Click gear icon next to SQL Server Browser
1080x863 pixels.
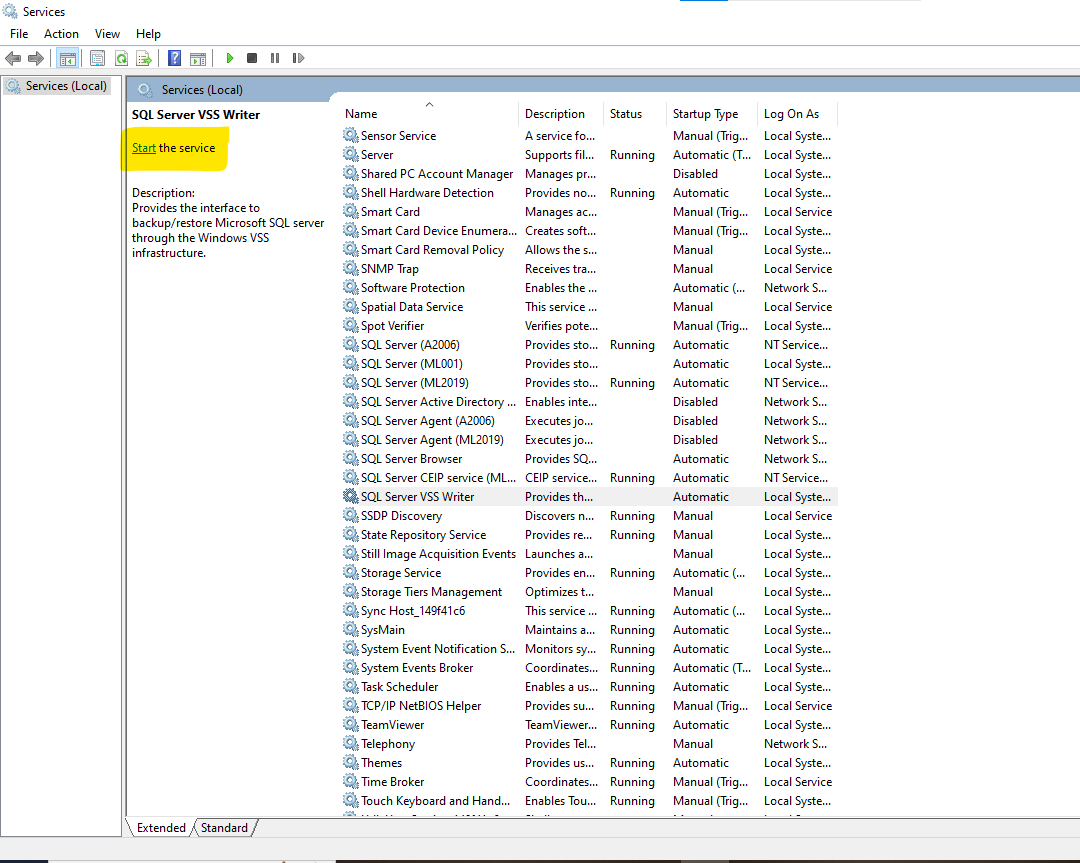(351, 458)
